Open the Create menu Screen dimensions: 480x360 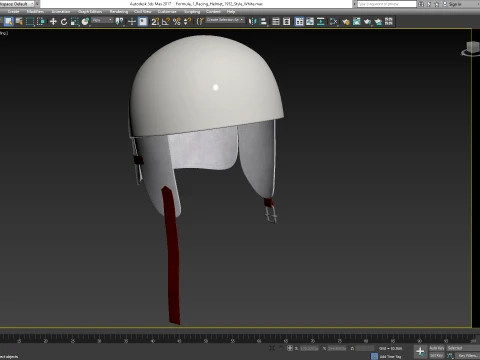pos(13,11)
